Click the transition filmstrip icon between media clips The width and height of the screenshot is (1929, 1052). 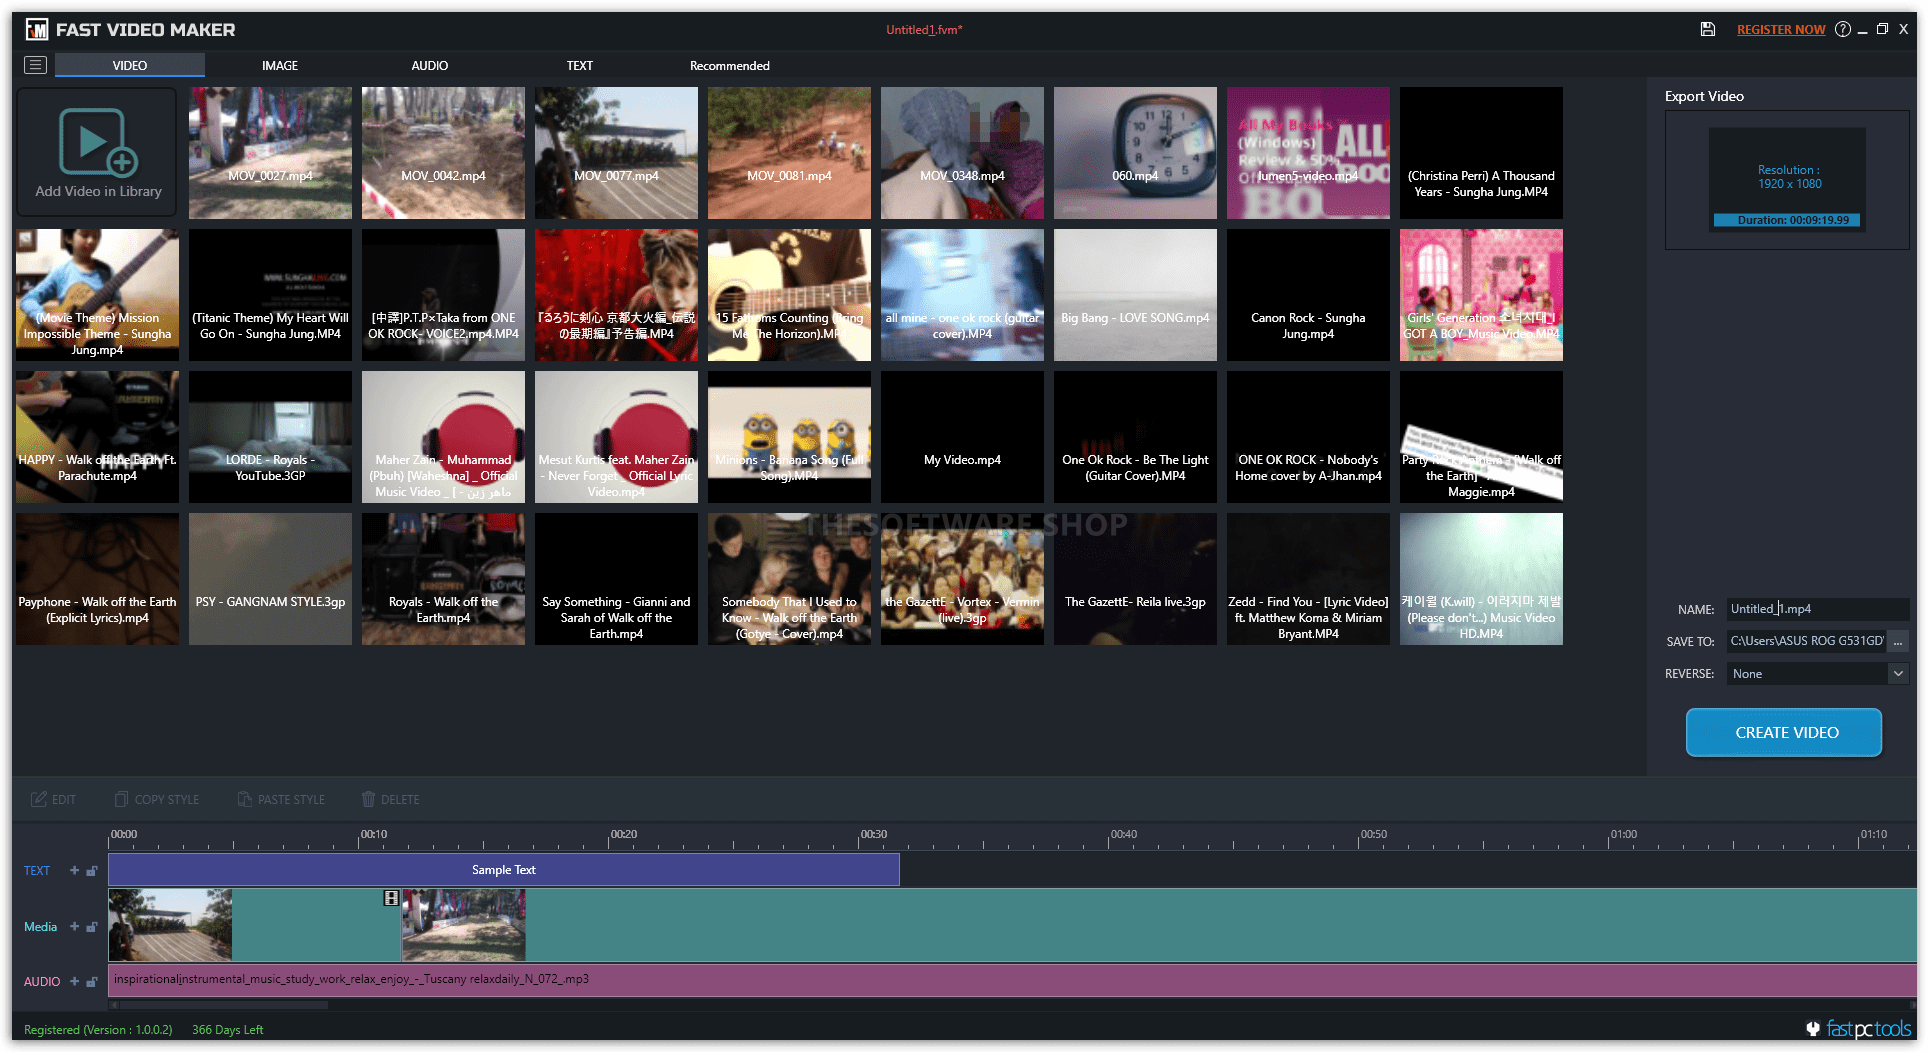click(391, 898)
